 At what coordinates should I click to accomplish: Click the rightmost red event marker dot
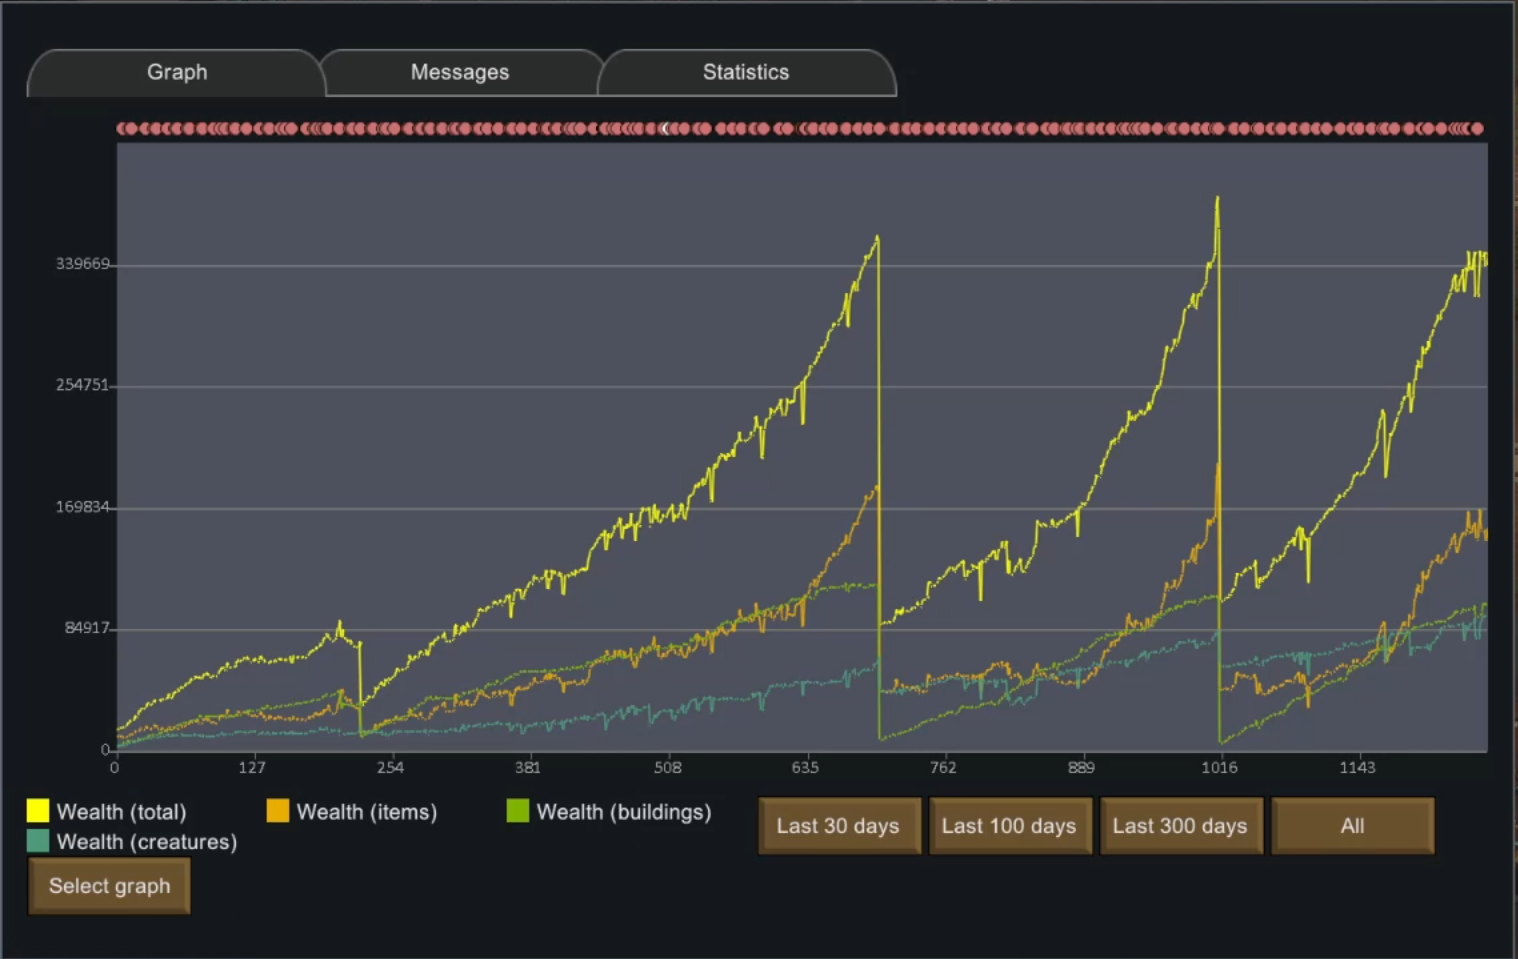1477,129
